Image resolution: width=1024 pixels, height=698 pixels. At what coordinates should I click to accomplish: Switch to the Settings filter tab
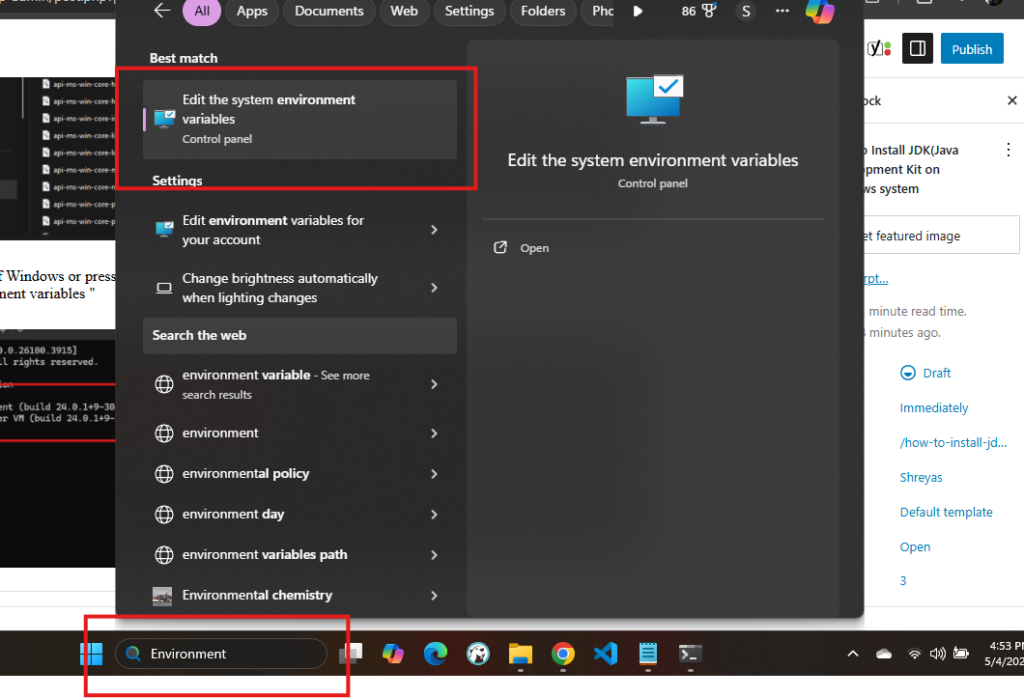click(469, 11)
